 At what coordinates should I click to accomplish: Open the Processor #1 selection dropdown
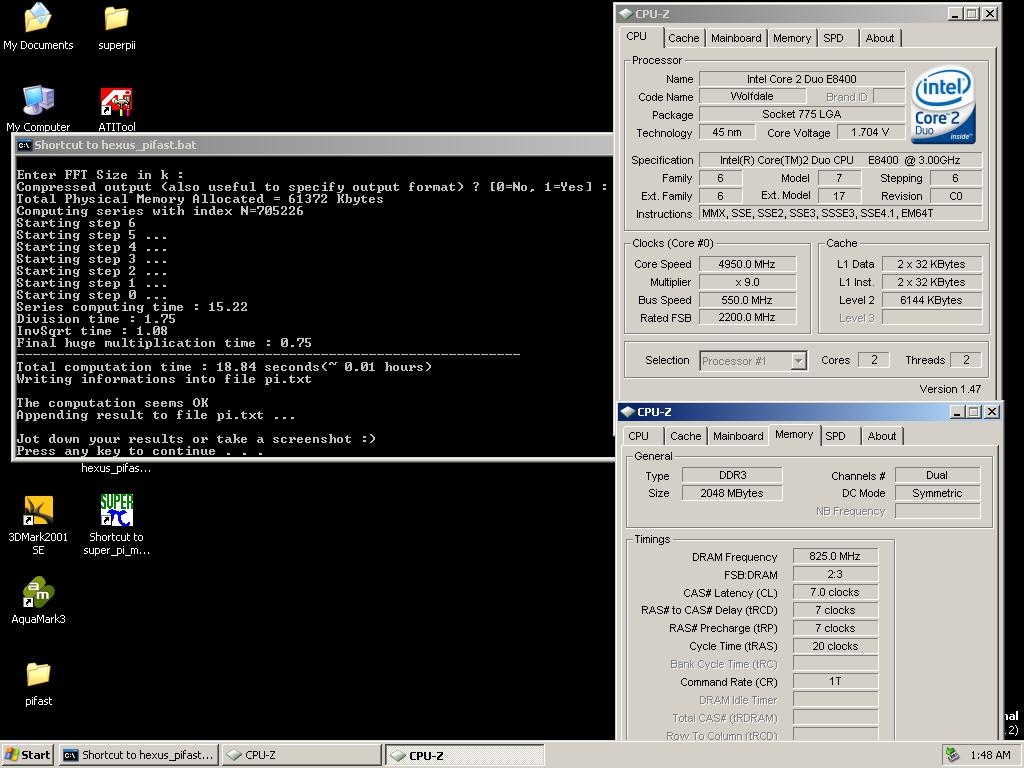(754, 360)
